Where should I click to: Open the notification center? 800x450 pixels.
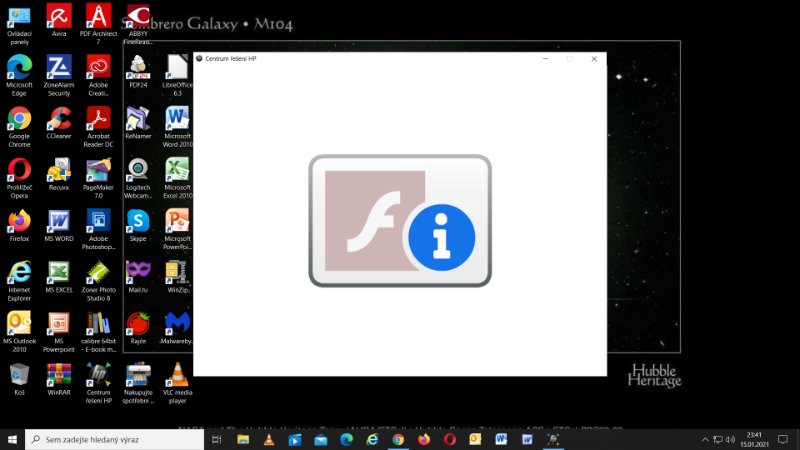783,439
